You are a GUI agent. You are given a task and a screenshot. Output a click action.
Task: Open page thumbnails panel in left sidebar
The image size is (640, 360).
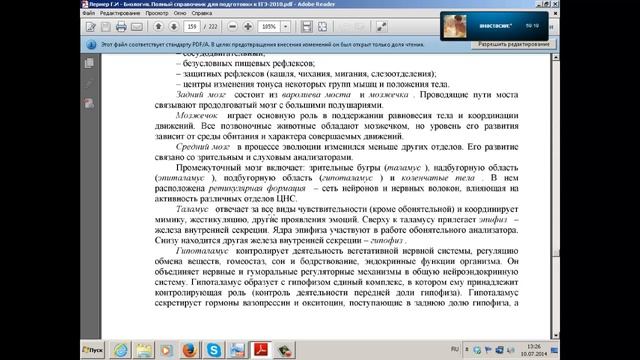[89, 63]
